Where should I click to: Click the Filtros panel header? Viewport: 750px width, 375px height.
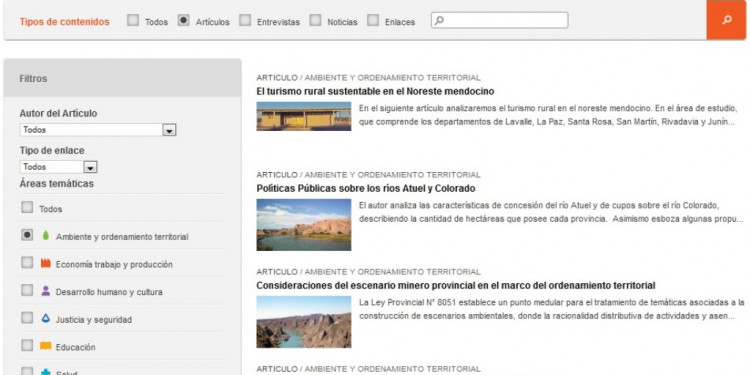coord(122,78)
